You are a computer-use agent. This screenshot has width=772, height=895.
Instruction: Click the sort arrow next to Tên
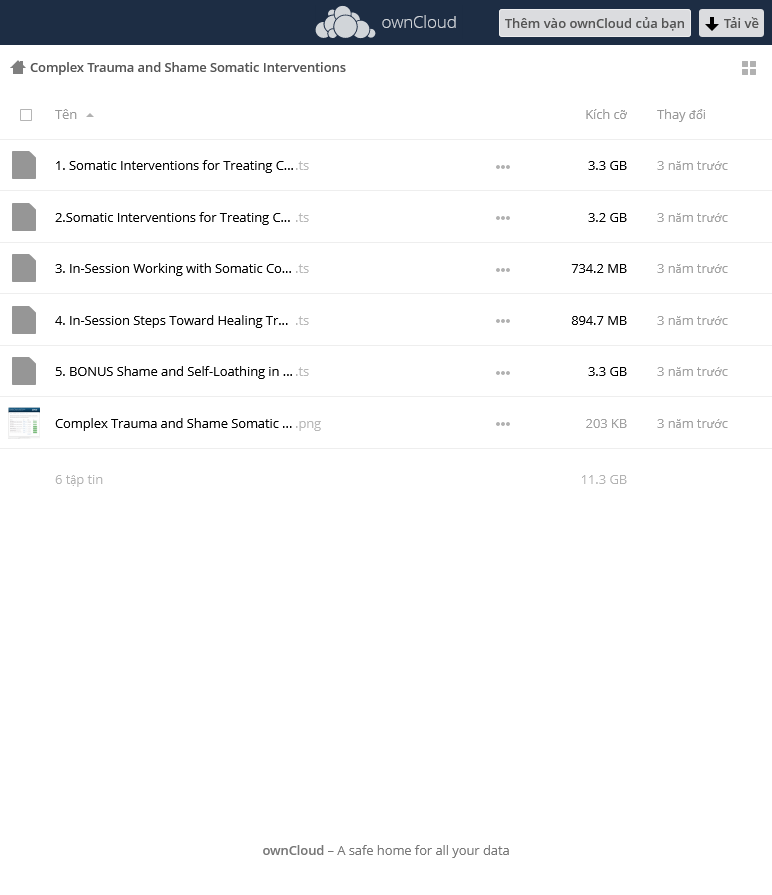tap(90, 115)
